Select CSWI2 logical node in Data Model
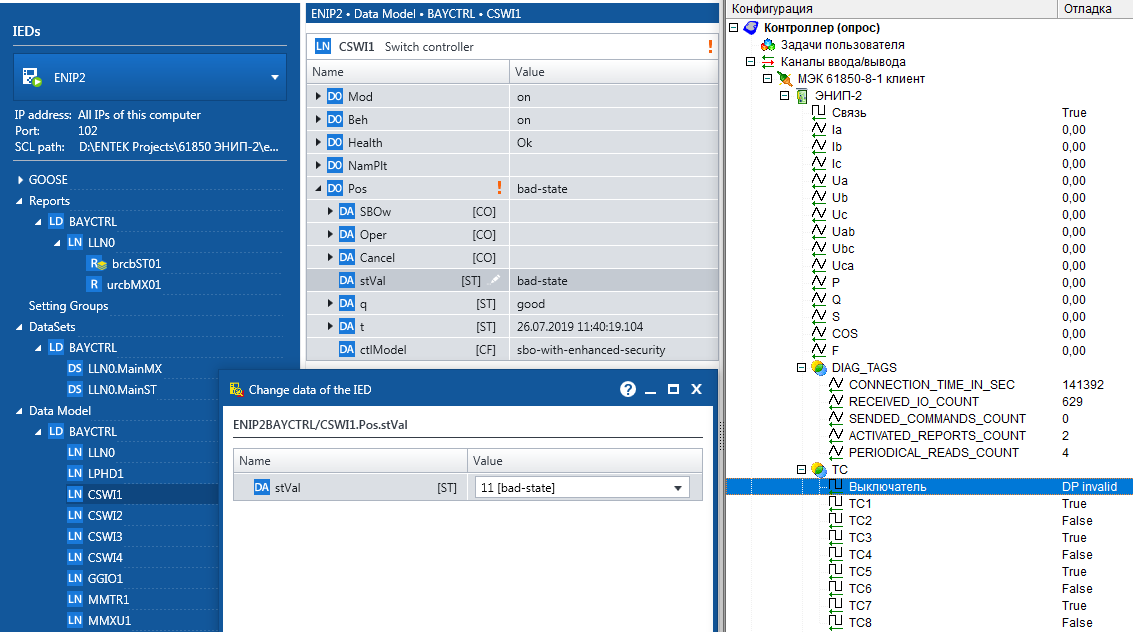 pos(105,516)
